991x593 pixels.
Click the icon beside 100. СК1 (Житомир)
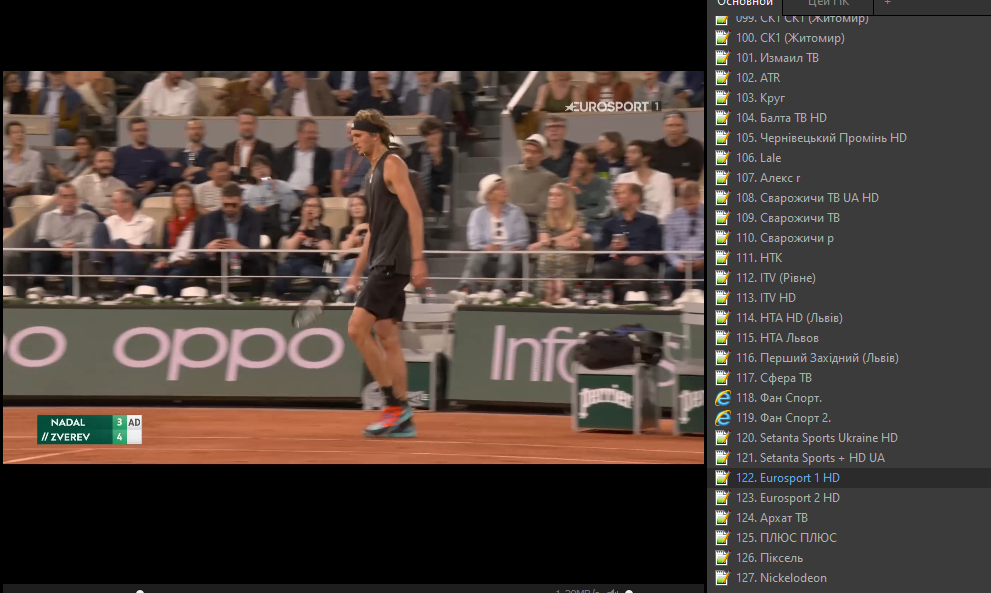point(722,38)
